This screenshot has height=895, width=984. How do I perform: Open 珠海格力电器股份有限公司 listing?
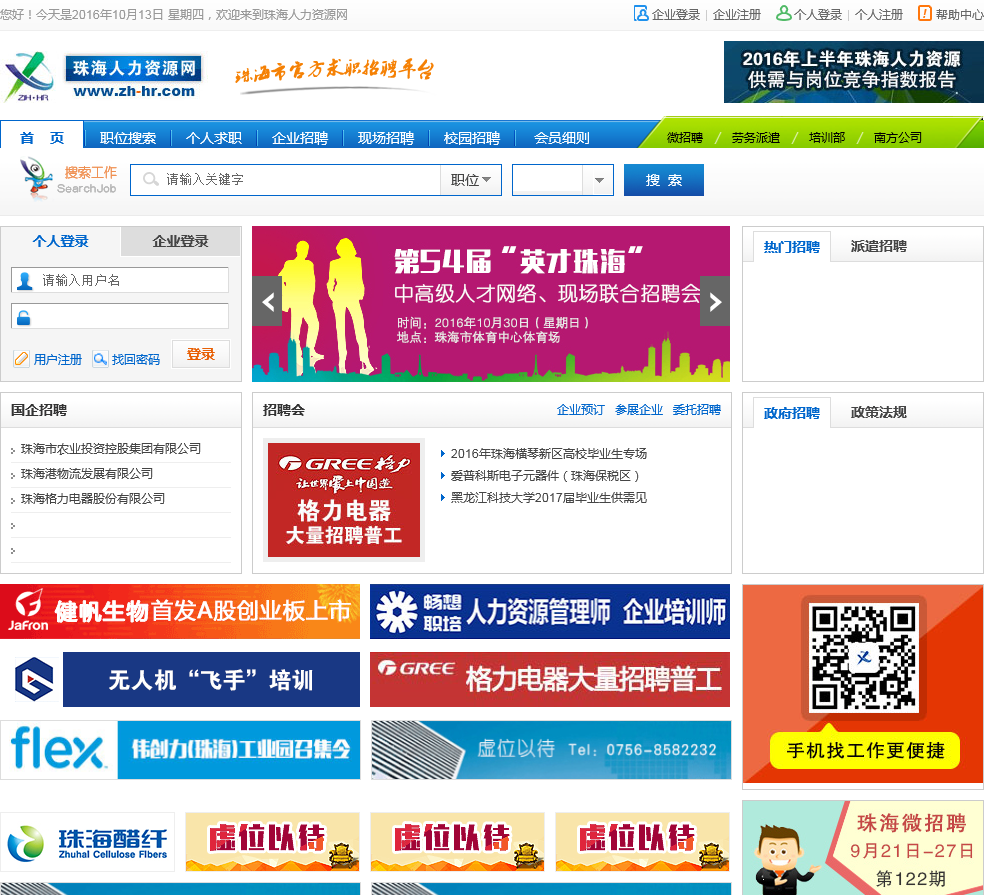(93, 499)
